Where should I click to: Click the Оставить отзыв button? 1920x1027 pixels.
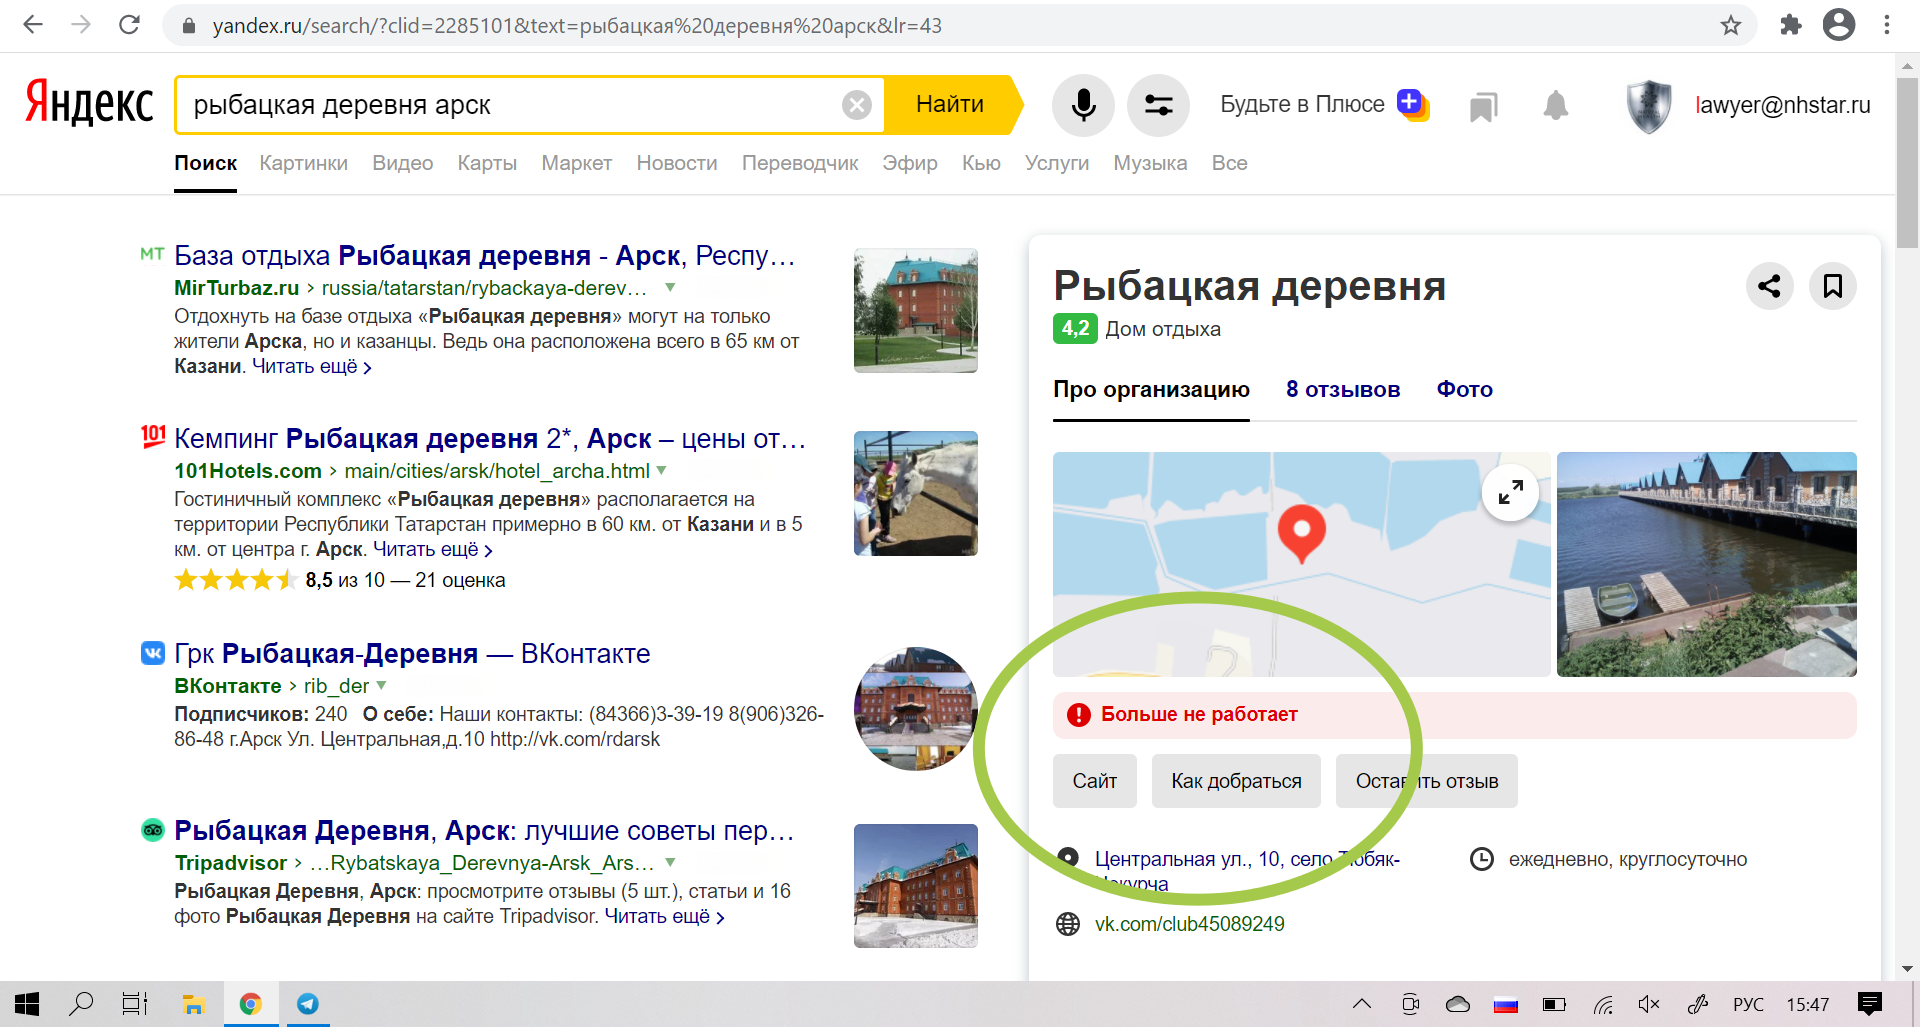tap(1427, 781)
